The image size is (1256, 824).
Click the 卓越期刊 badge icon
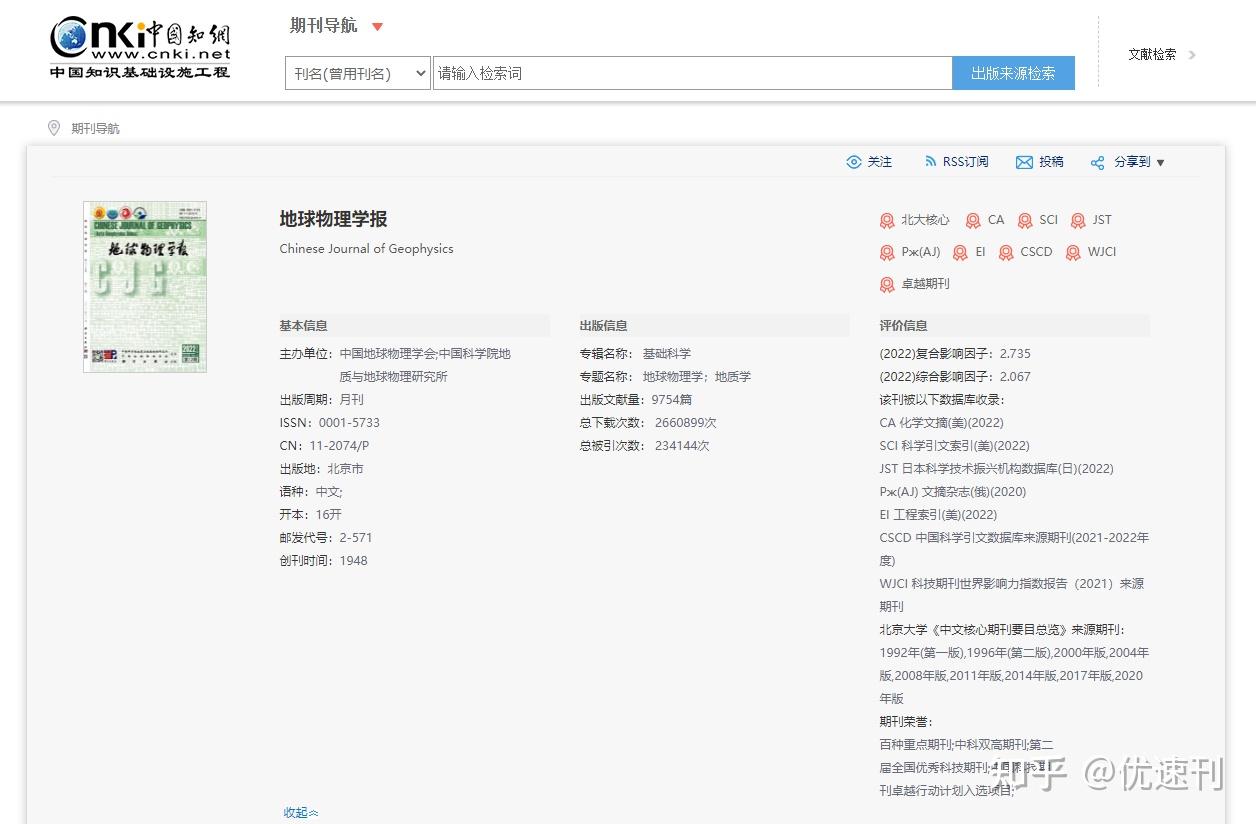pyautogui.click(x=887, y=285)
